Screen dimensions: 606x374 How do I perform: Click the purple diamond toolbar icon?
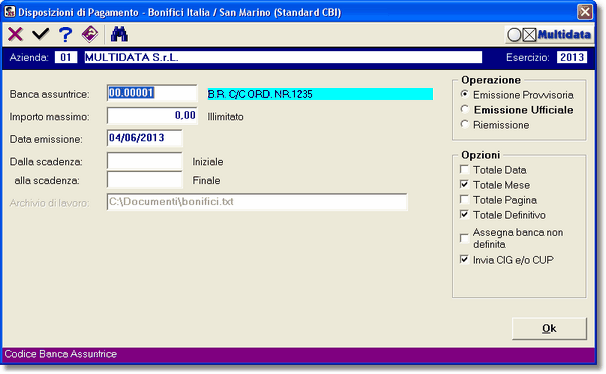pos(90,34)
